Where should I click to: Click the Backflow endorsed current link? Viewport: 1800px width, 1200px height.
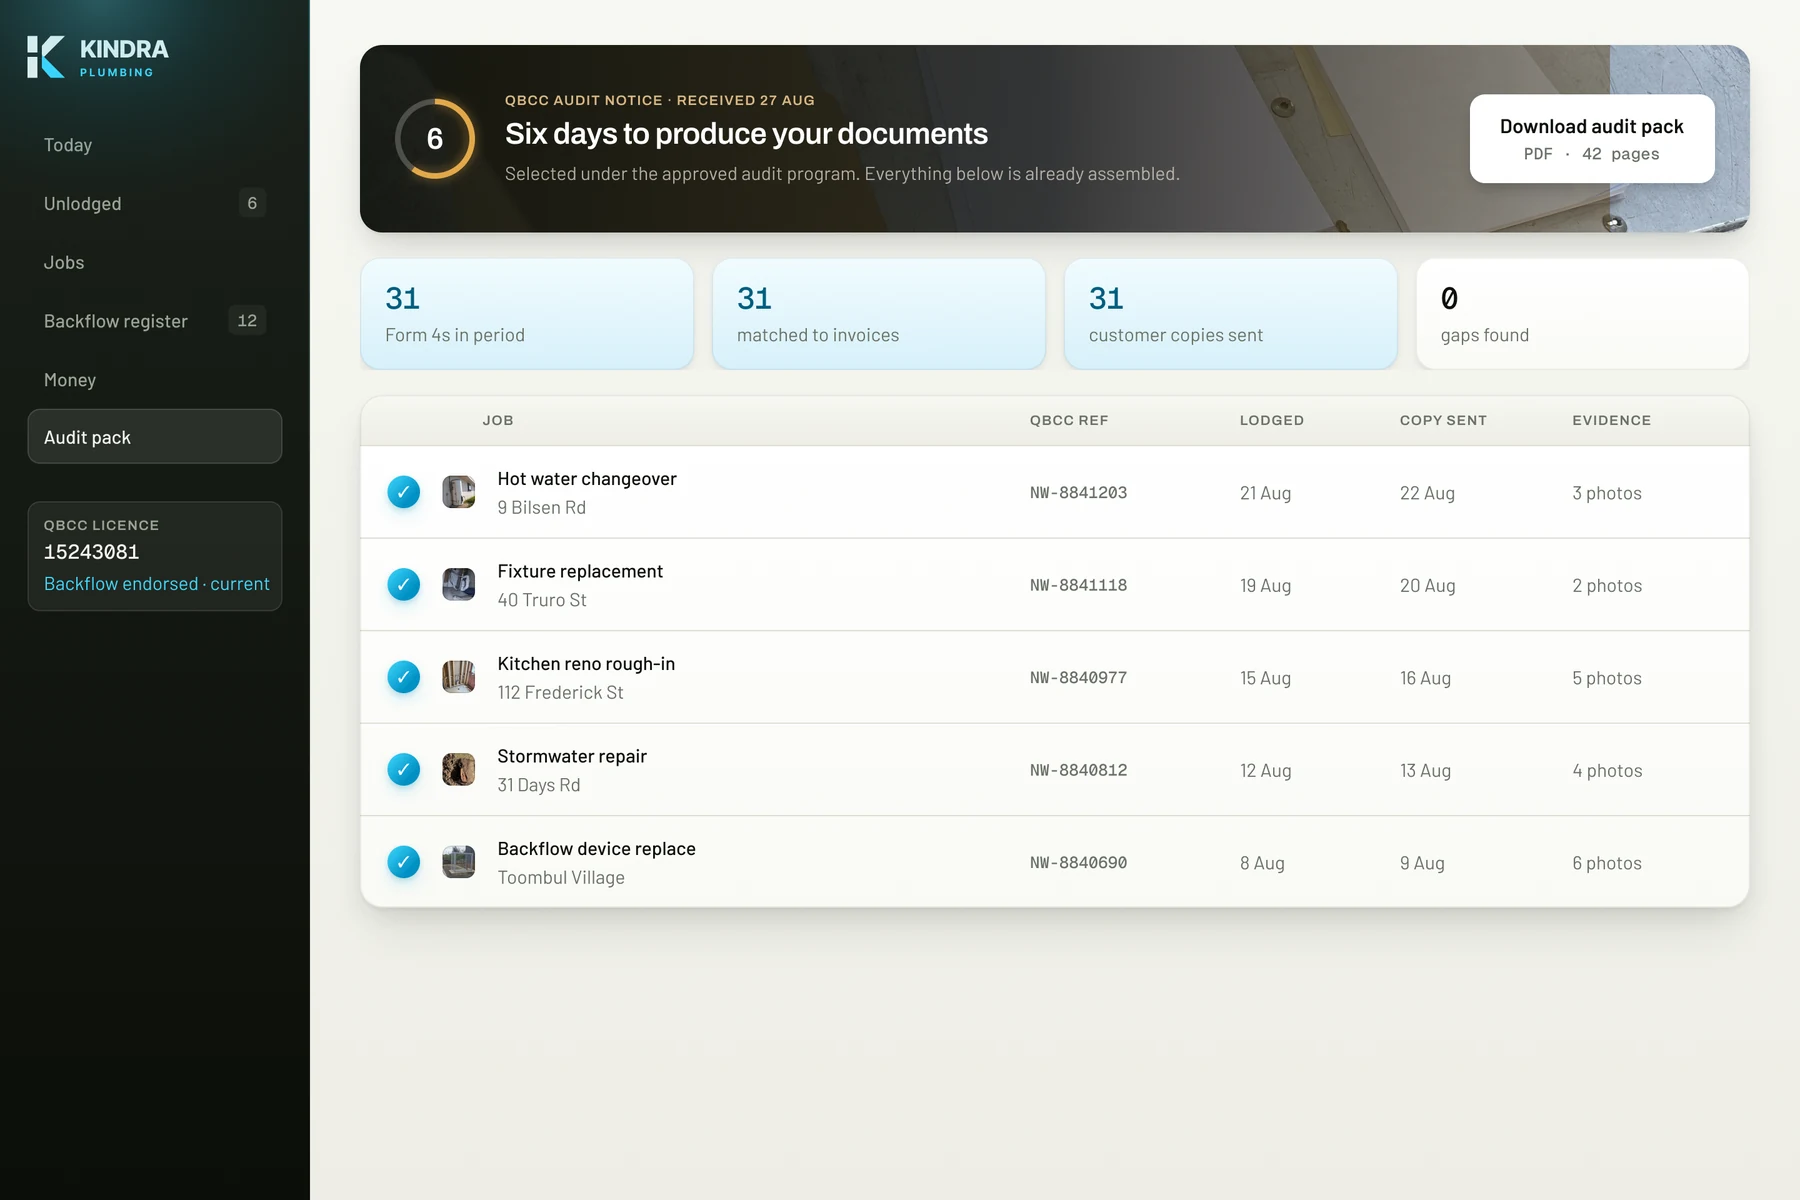157,584
